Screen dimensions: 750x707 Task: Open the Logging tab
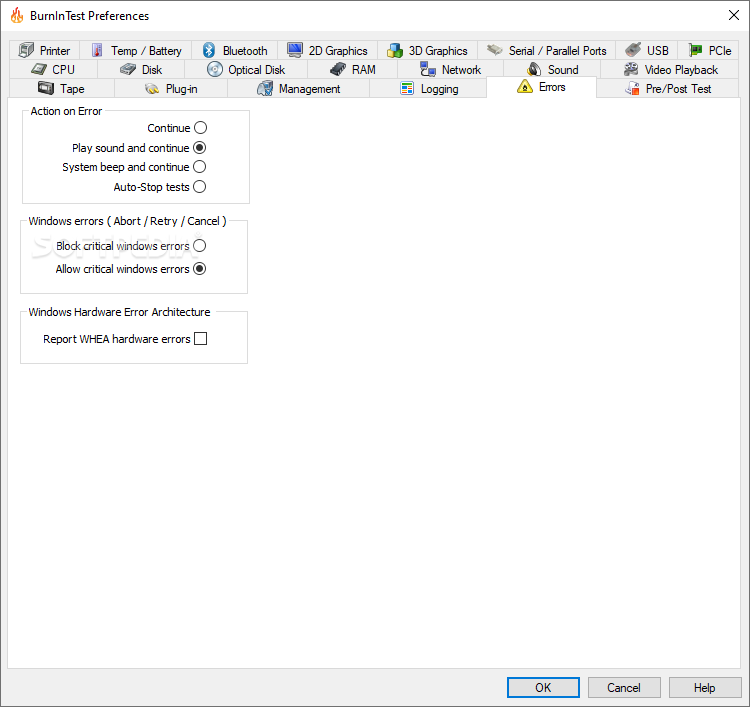coord(429,88)
